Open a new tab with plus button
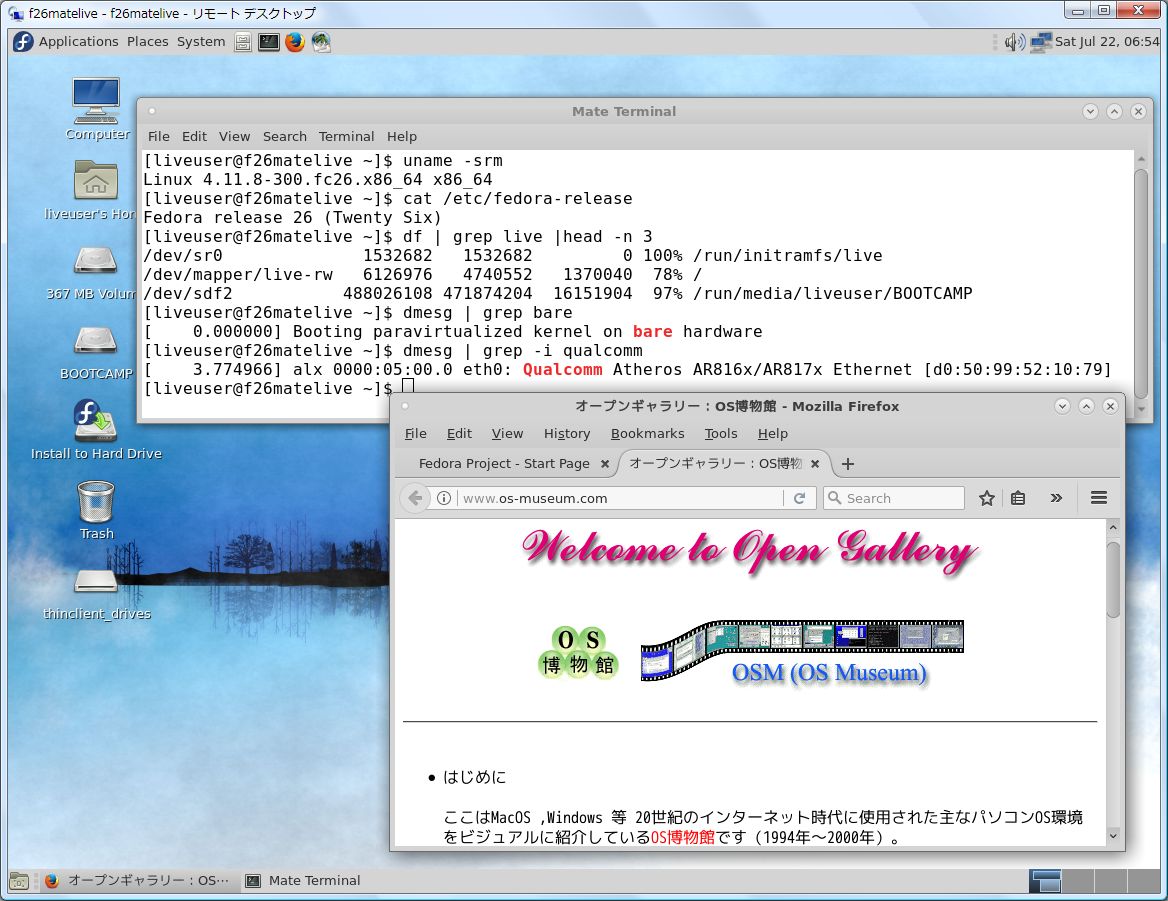 [x=848, y=464]
